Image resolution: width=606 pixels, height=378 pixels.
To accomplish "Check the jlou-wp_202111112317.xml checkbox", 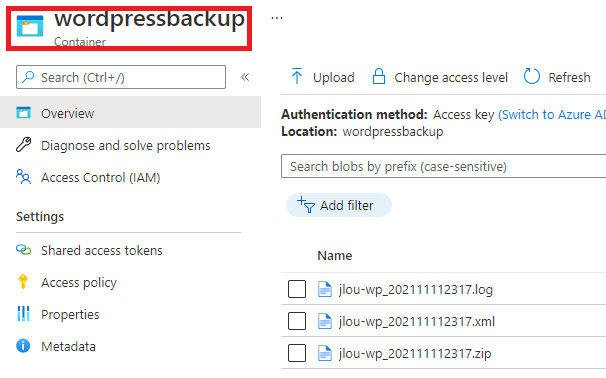I will click(x=297, y=321).
